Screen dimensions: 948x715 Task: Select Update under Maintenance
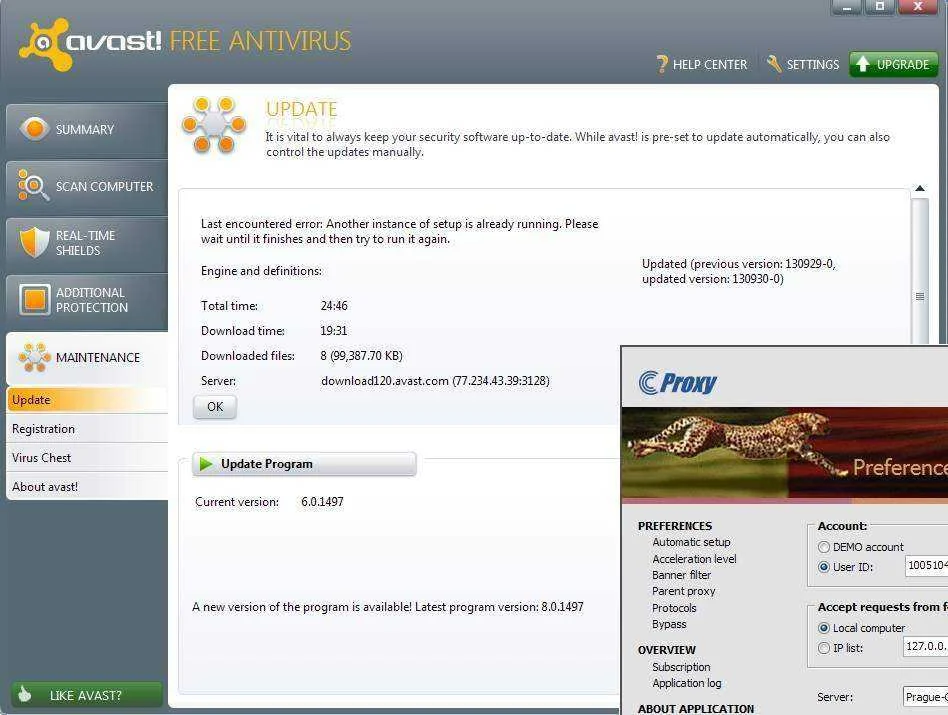(86, 400)
